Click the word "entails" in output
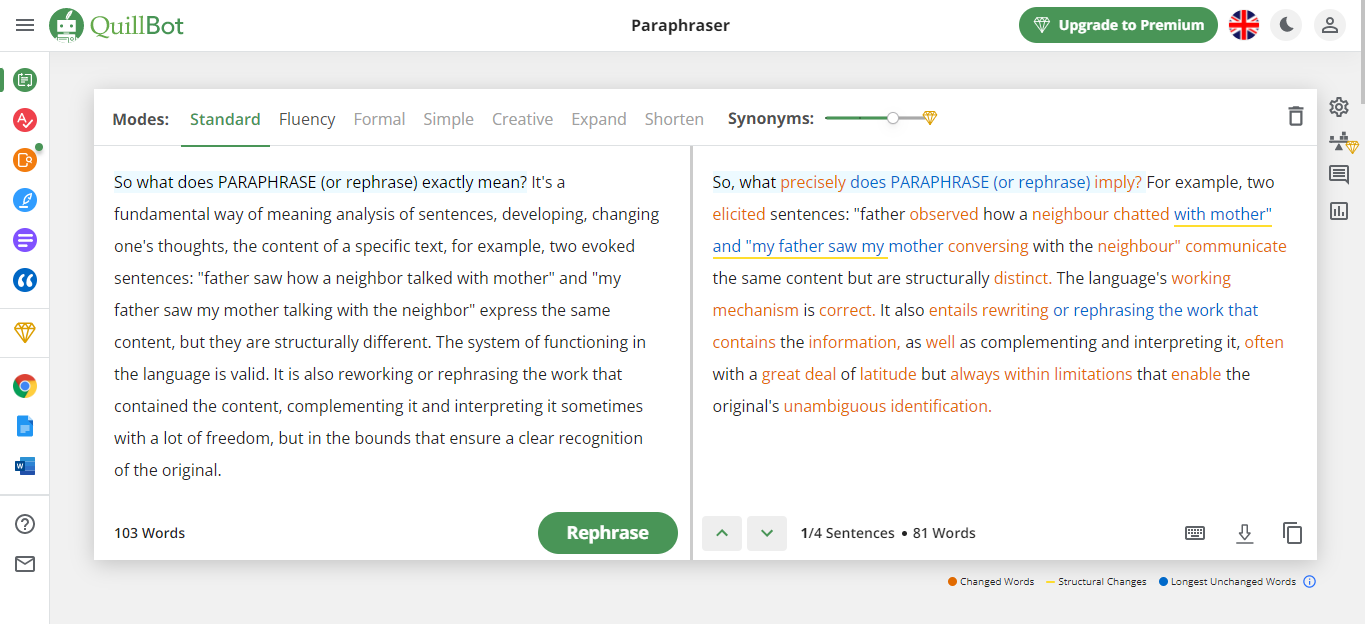The image size is (1365, 624). pyautogui.click(x=953, y=310)
